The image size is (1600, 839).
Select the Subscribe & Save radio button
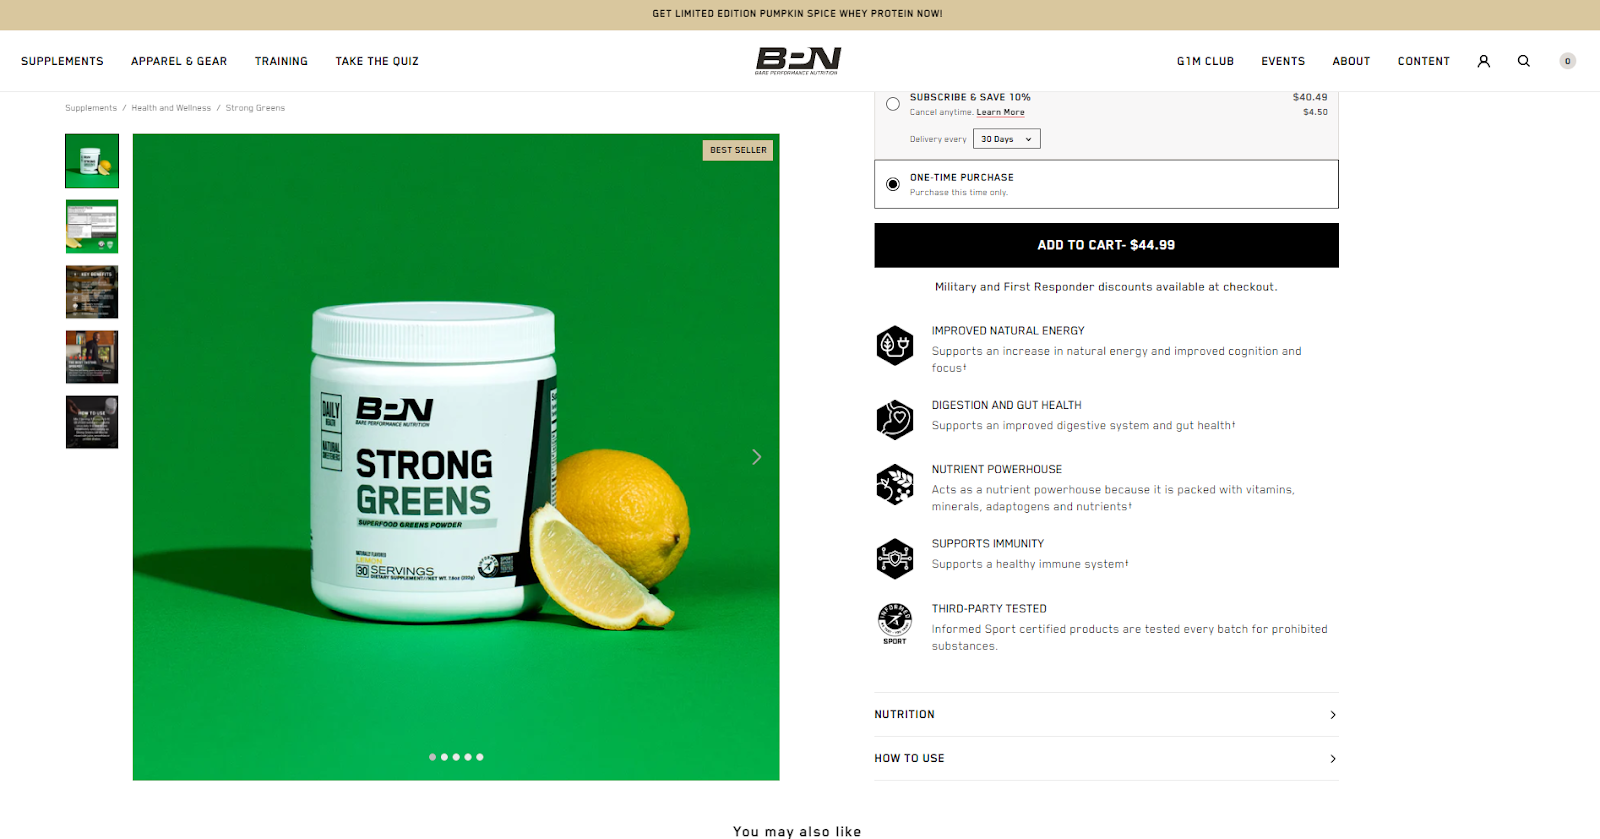pyautogui.click(x=893, y=104)
